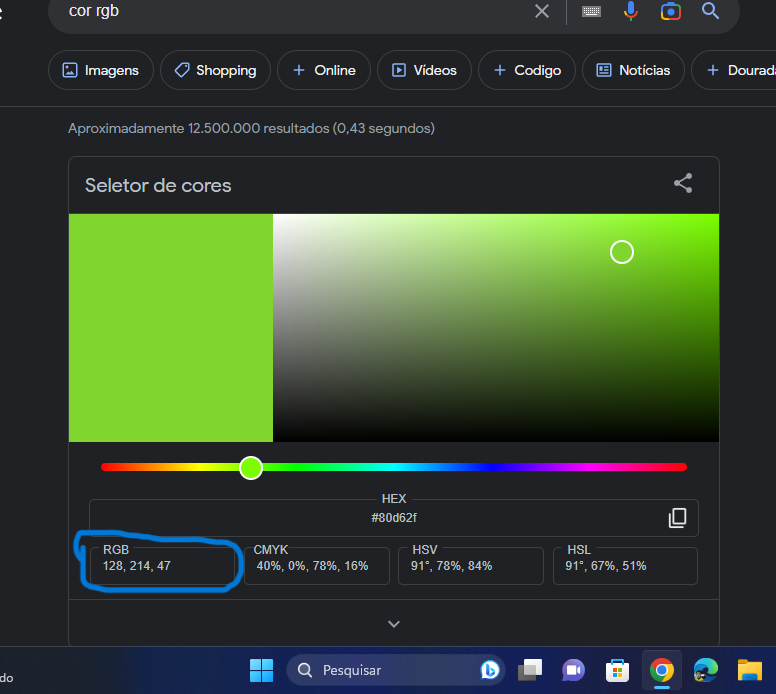Image resolution: width=776 pixels, height=694 pixels.
Task: Share the color picker via share icon
Action: 683,183
